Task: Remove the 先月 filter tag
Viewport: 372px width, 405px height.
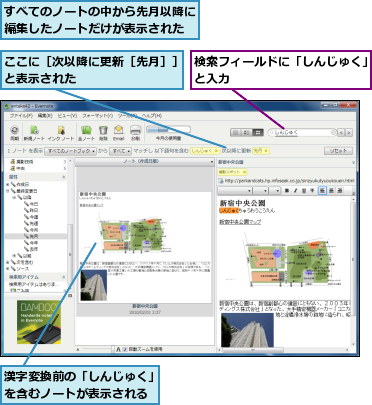Action: tap(266, 151)
